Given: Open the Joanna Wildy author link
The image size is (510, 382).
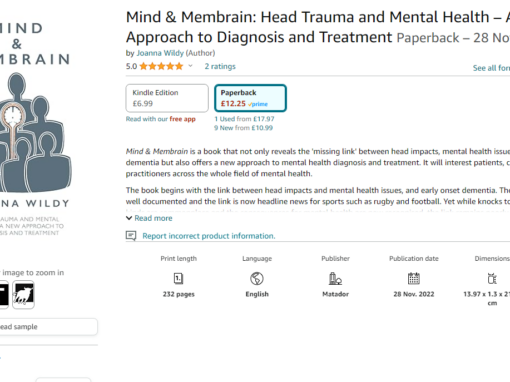Looking at the screenshot, I should tap(160, 53).
